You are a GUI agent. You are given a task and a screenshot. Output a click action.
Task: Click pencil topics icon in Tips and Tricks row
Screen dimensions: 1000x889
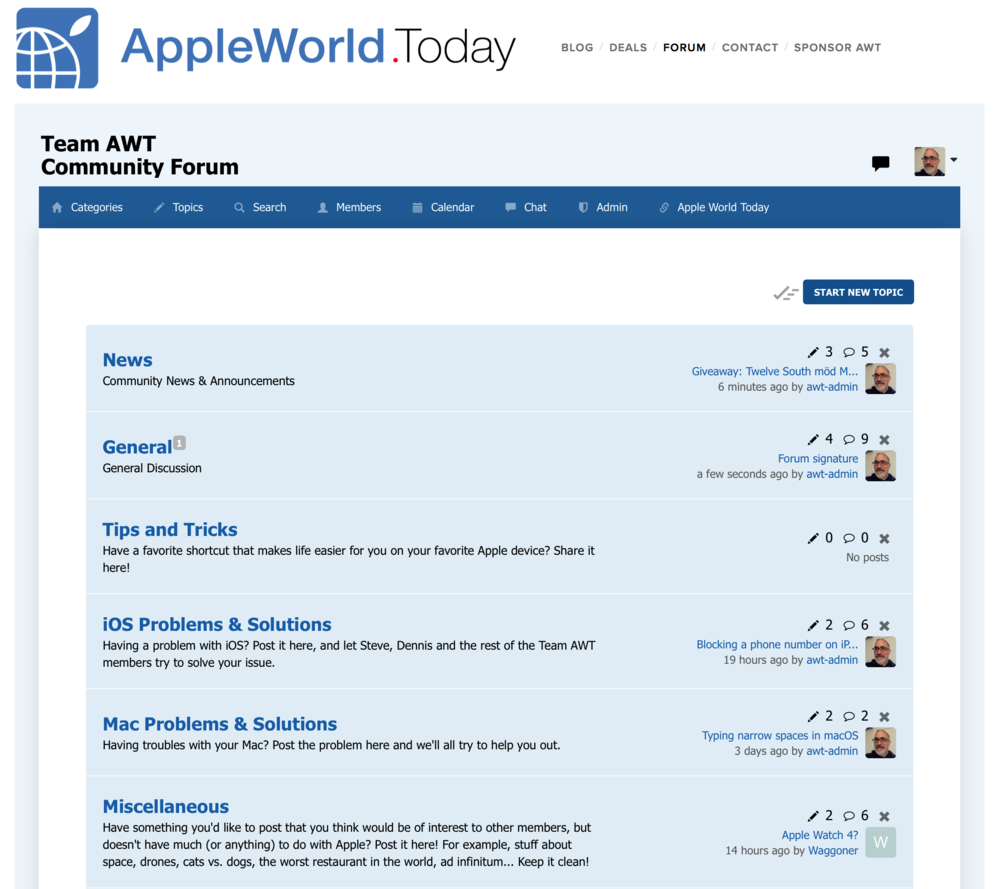[x=813, y=538]
